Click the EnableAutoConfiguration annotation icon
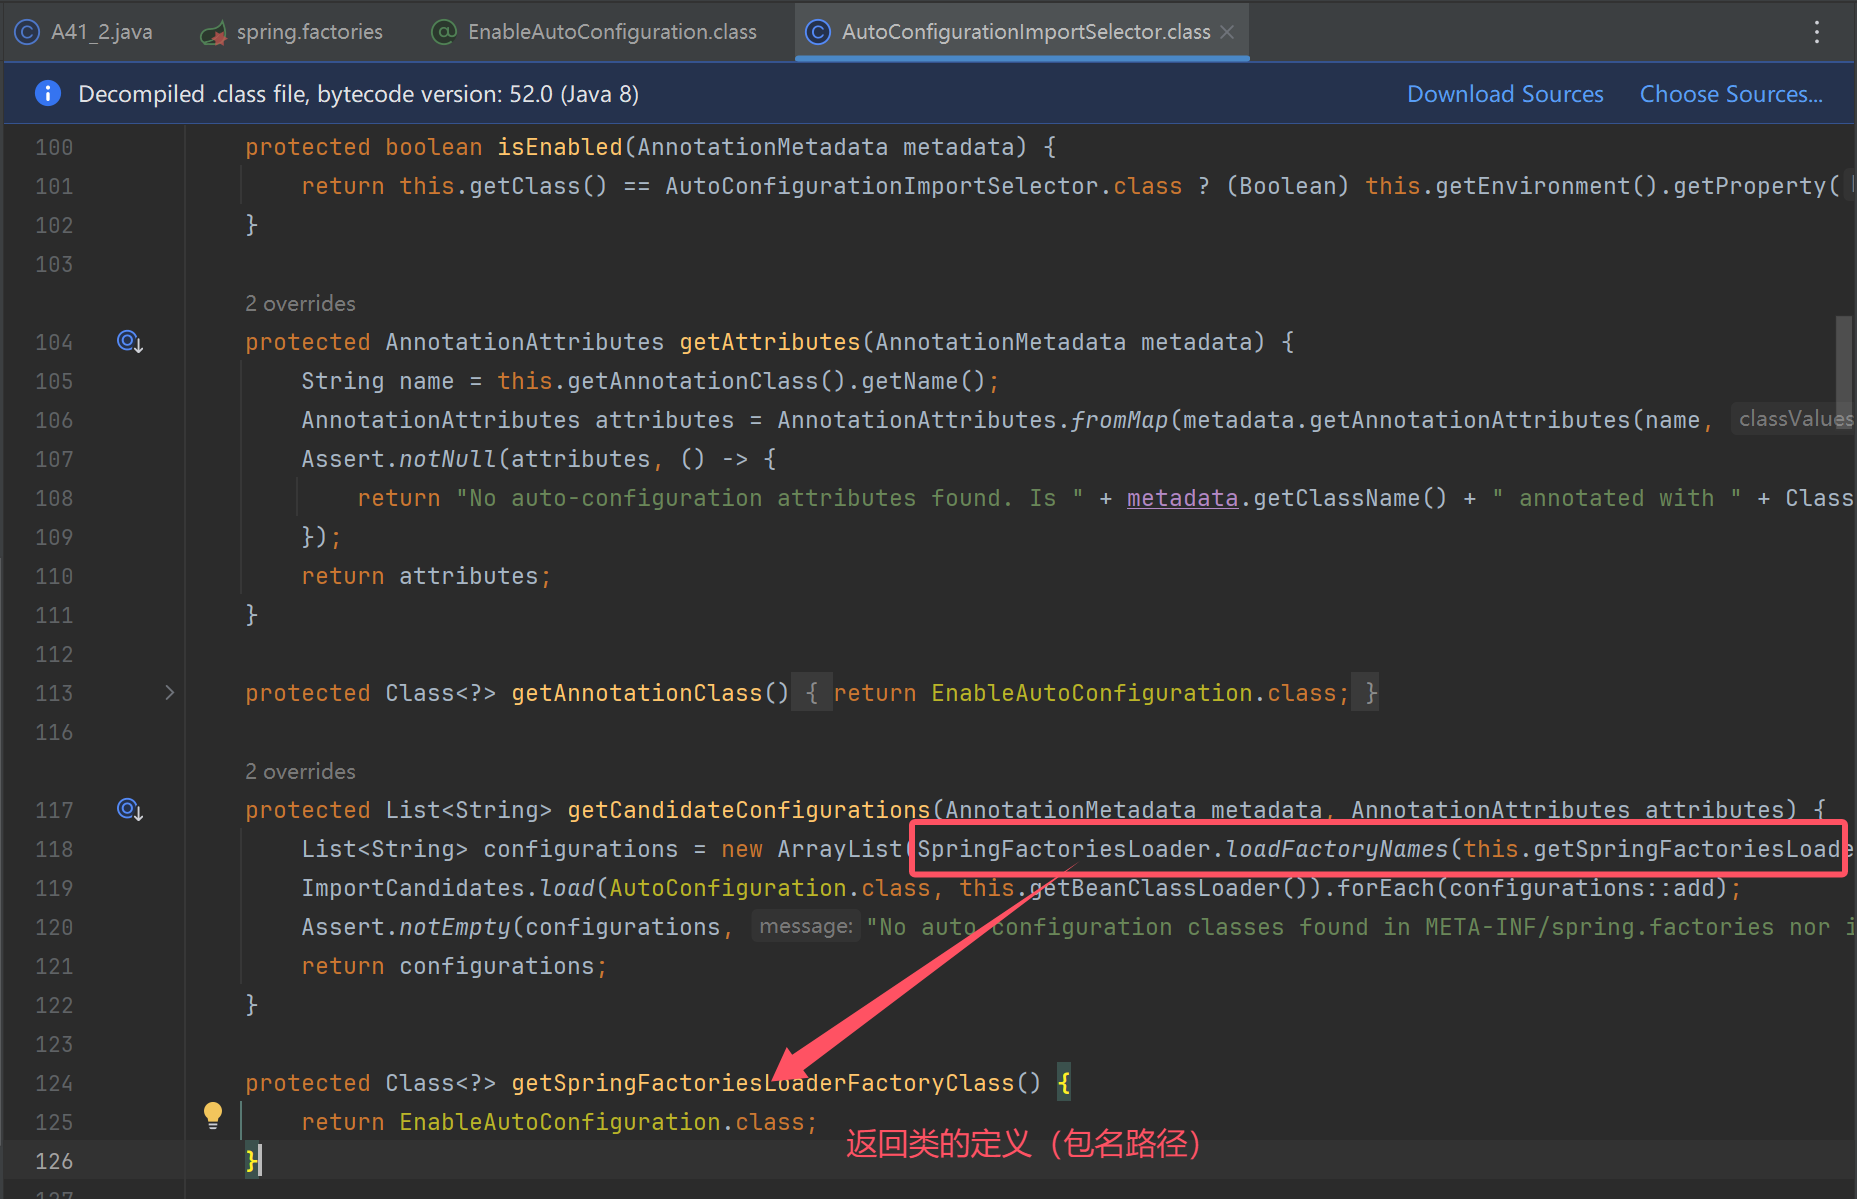Image resolution: width=1857 pixels, height=1199 pixels. point(444,32)
